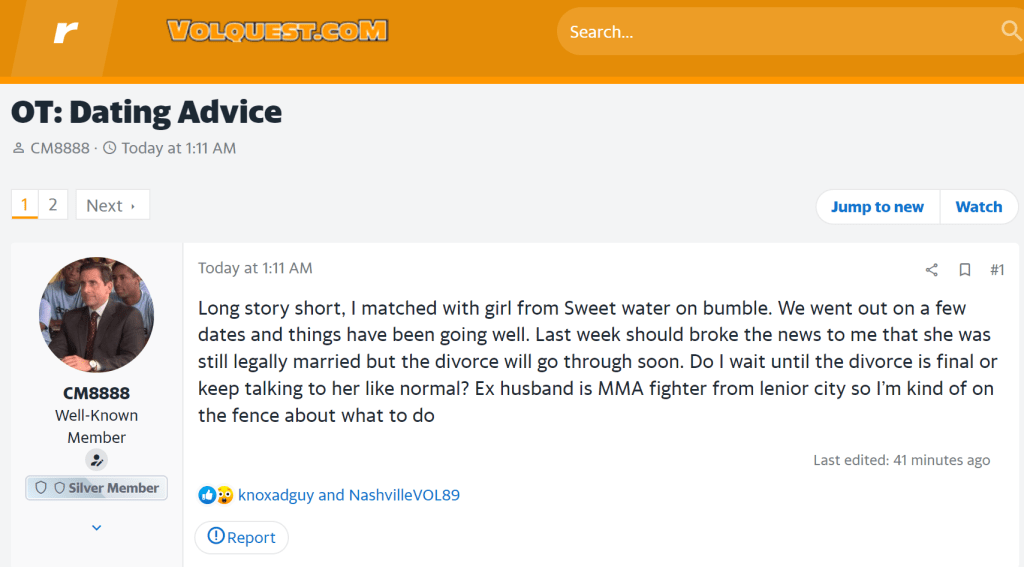This screenshot has width=1024, height=567.
Task: Select page 1 in pagination
Action: pyautogui.click(x=25, y=205)
